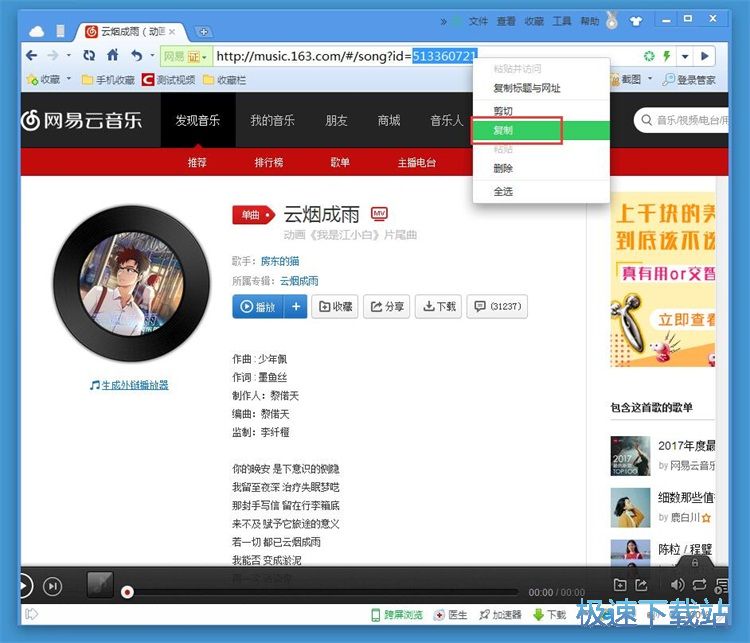Reload page with refresh icon
This screenshot has width=750, height=643.
(x=89, y=56)
